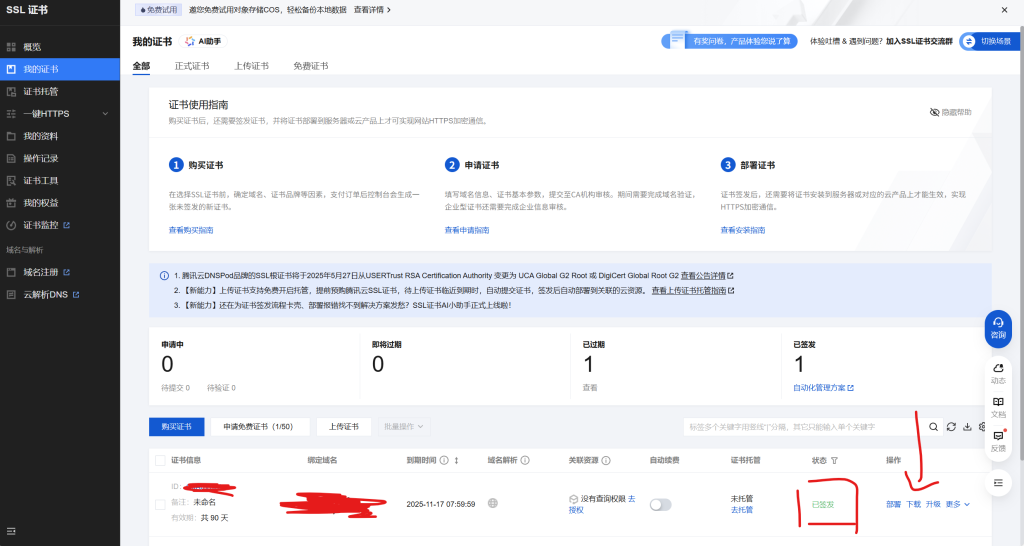The width and height of the screenshot is (1024, 546).
Task: Open 证书监控 external link in sidebar
Action: tap(46, 225)
